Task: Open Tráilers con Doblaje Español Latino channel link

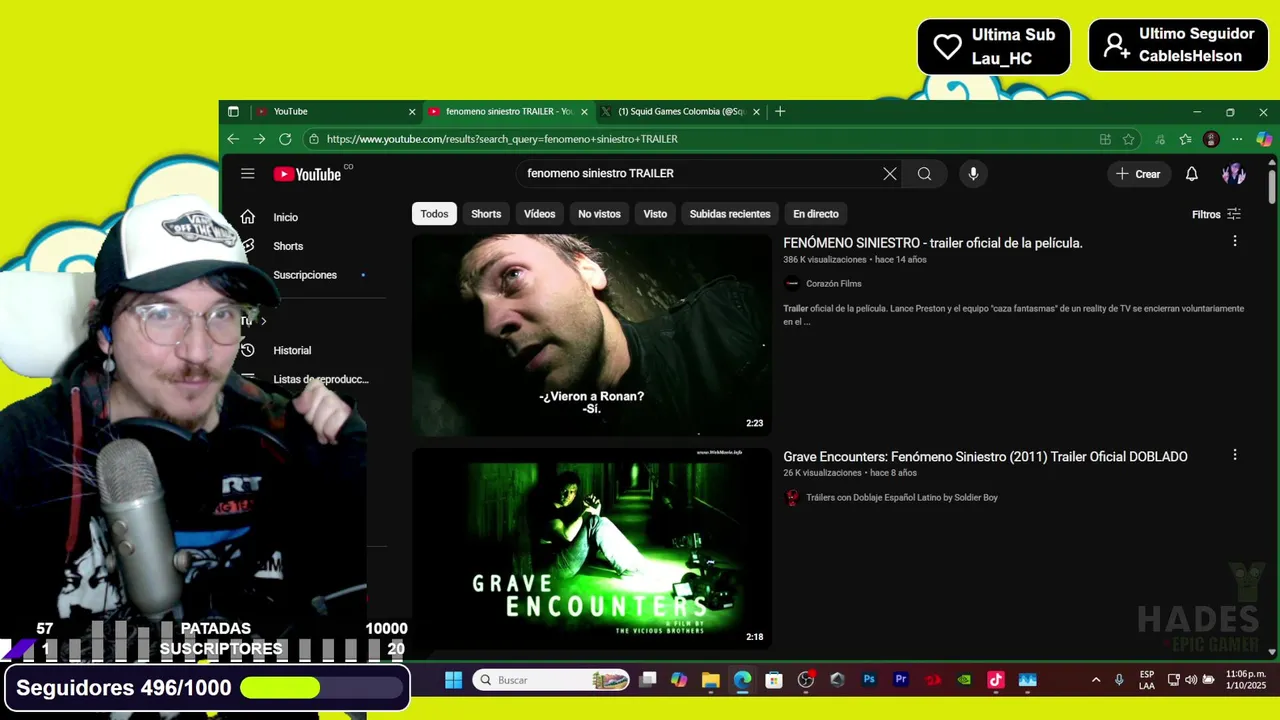Action: [902, 498]
